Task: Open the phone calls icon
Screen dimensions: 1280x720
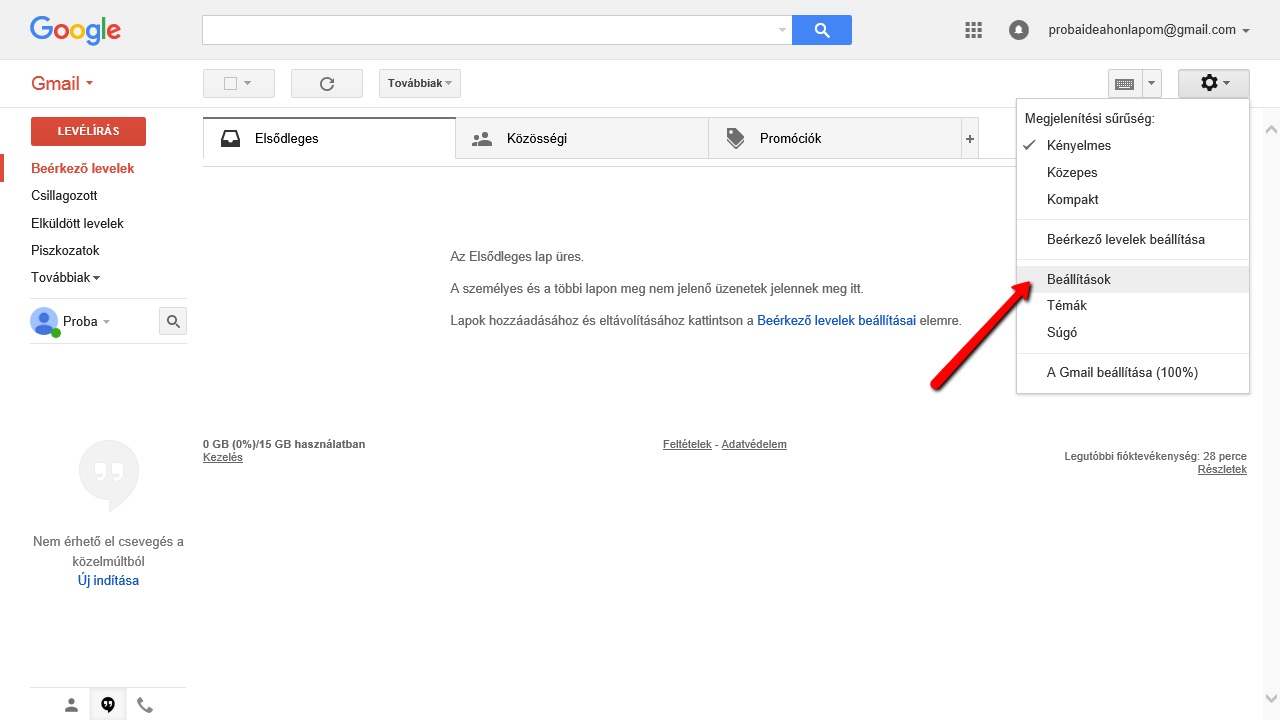Action: pyautogui.click(x=145, y=705)
